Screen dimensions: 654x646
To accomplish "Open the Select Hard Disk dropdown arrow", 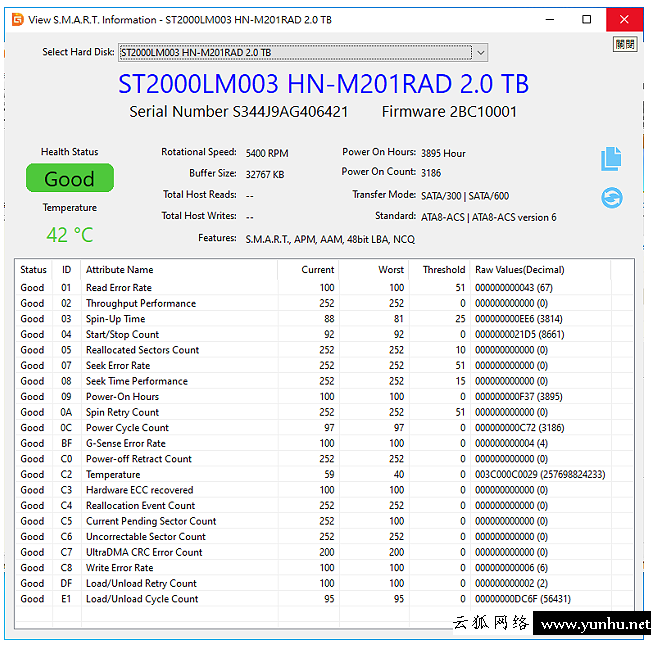I will [480, 53].
